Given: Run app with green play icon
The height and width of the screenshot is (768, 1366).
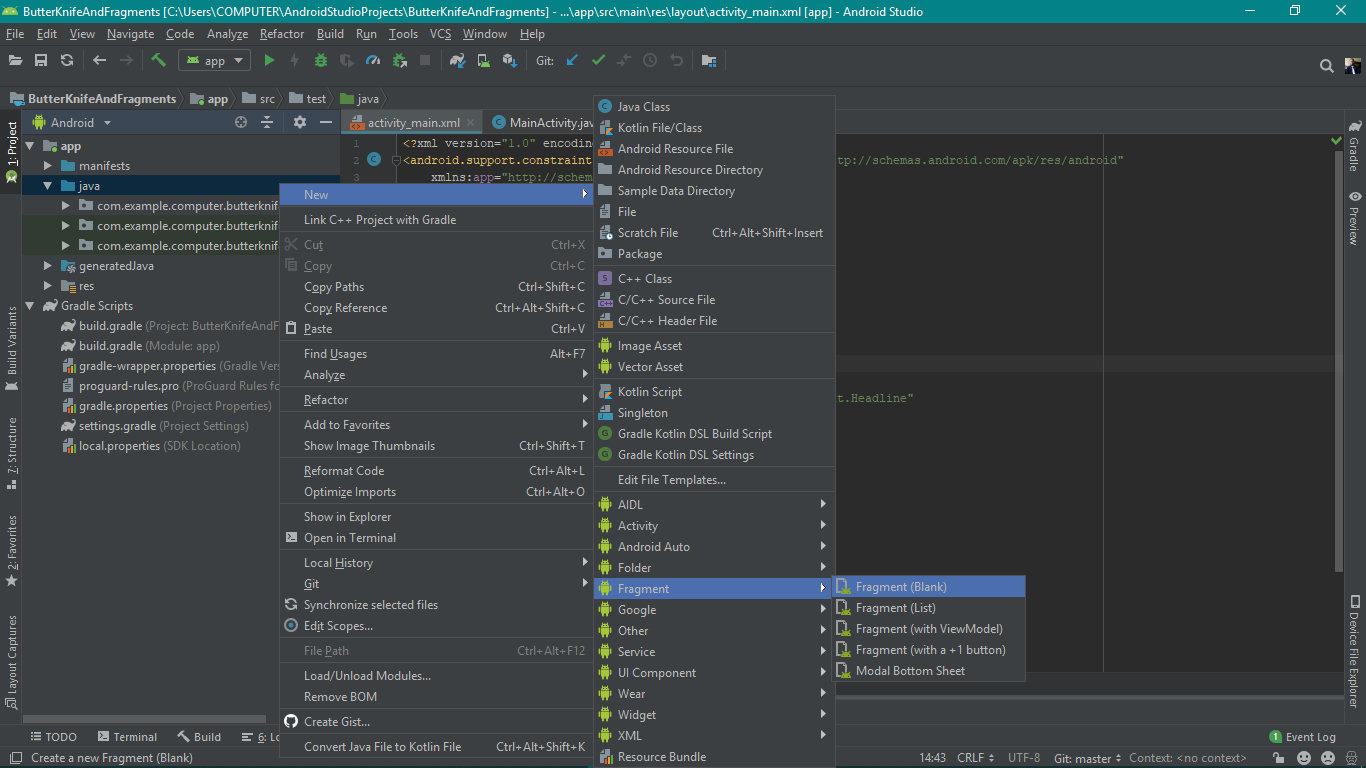Looking at the screenshot, I should click(x=268, y=60).
